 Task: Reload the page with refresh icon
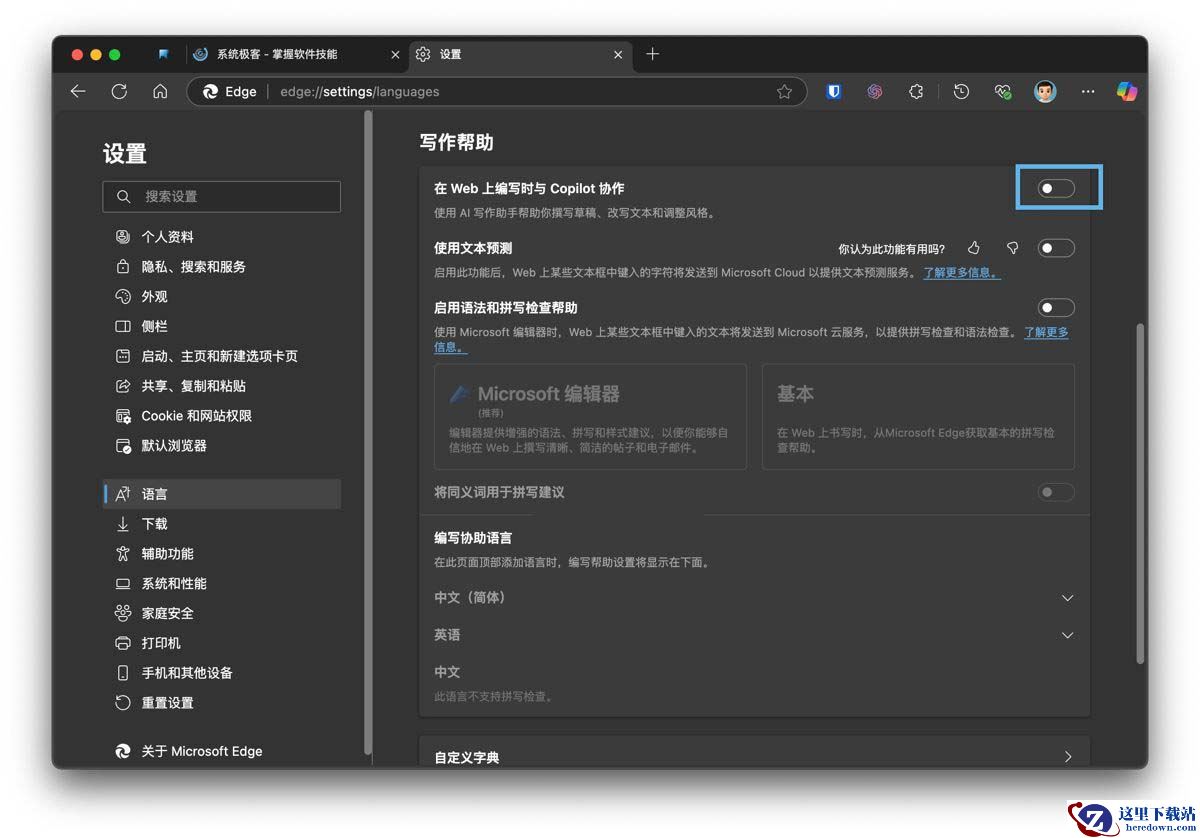[x=119, y=91]
